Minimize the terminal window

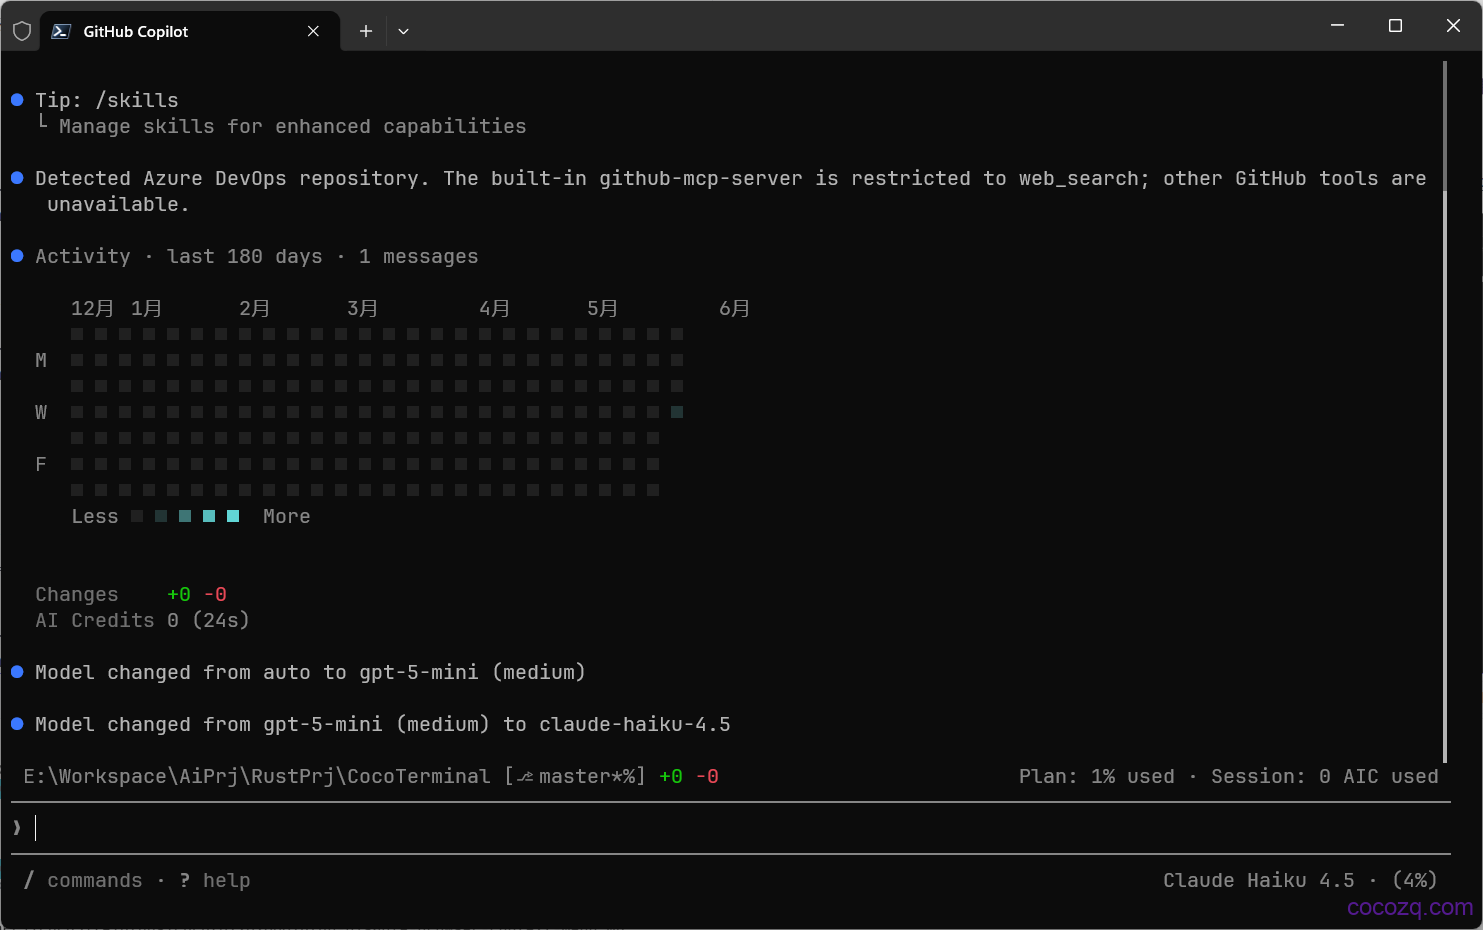click(1337, 26)
